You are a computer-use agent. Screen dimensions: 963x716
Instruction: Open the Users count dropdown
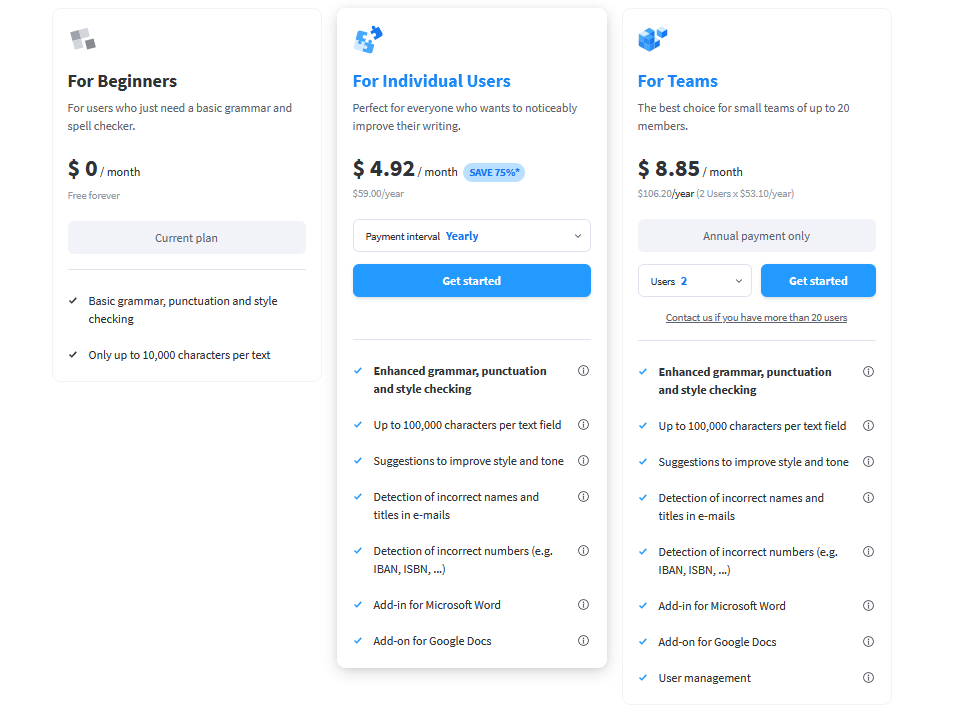(694, 281)
